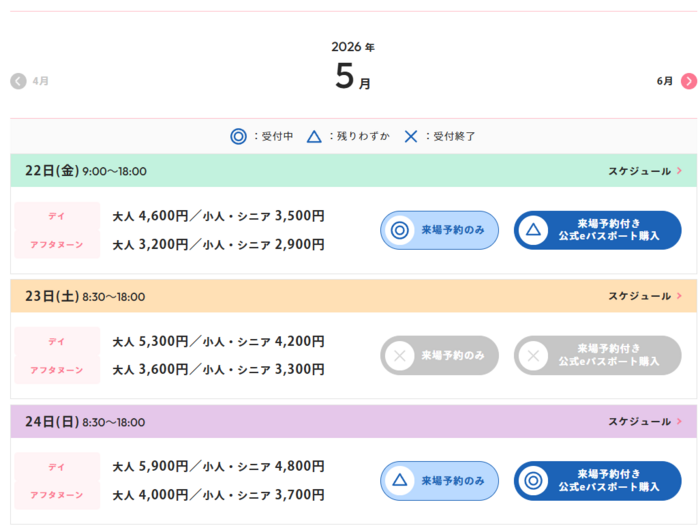Click price 大人 4,600円／小人・シニア 3,500円
700x528 pixels.
[218, 216]
